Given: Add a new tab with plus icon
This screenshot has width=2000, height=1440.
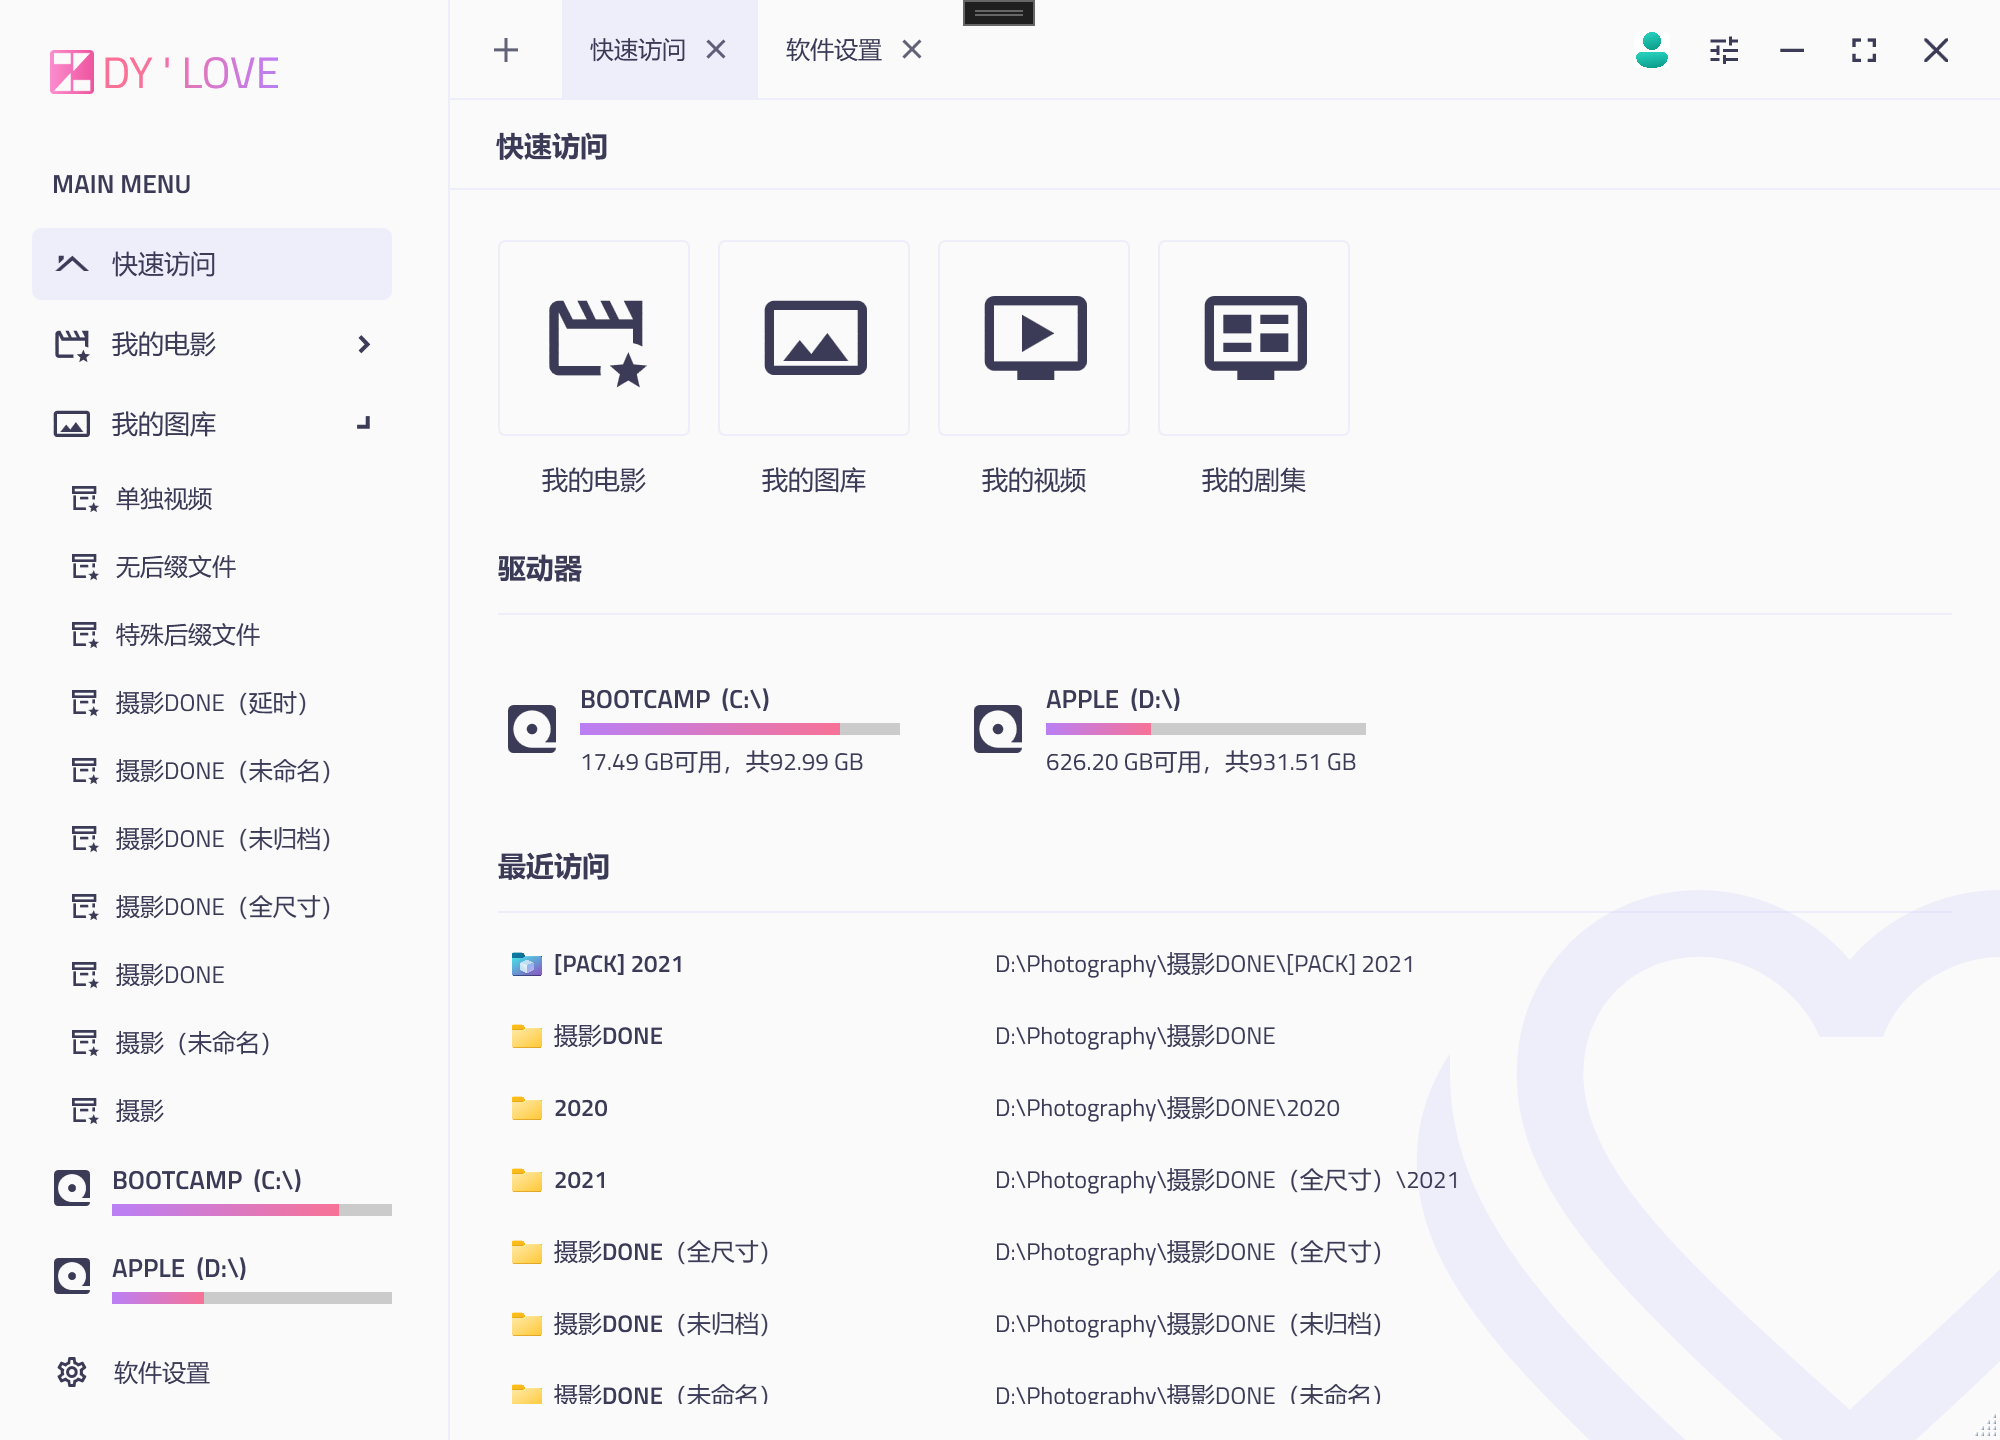Looking at the screenshot, I should (x=506, y=50).
